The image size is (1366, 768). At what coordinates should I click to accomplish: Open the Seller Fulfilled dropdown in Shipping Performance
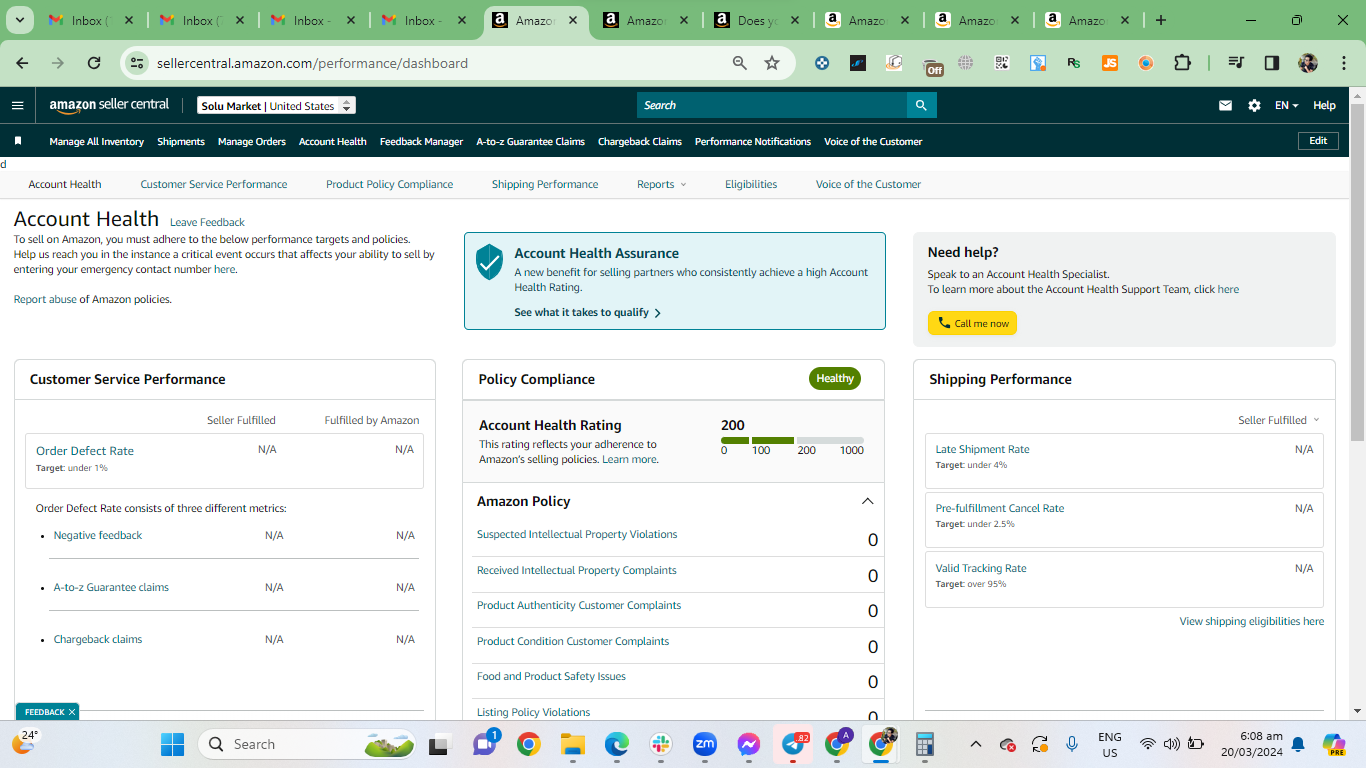(x=1279, y=420)
